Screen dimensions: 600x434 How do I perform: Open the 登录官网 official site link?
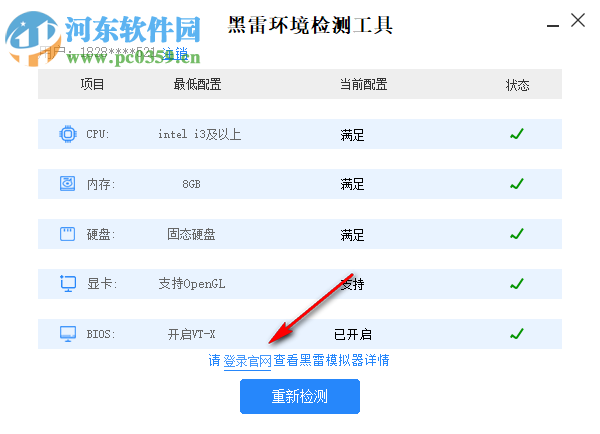(247, 361)
